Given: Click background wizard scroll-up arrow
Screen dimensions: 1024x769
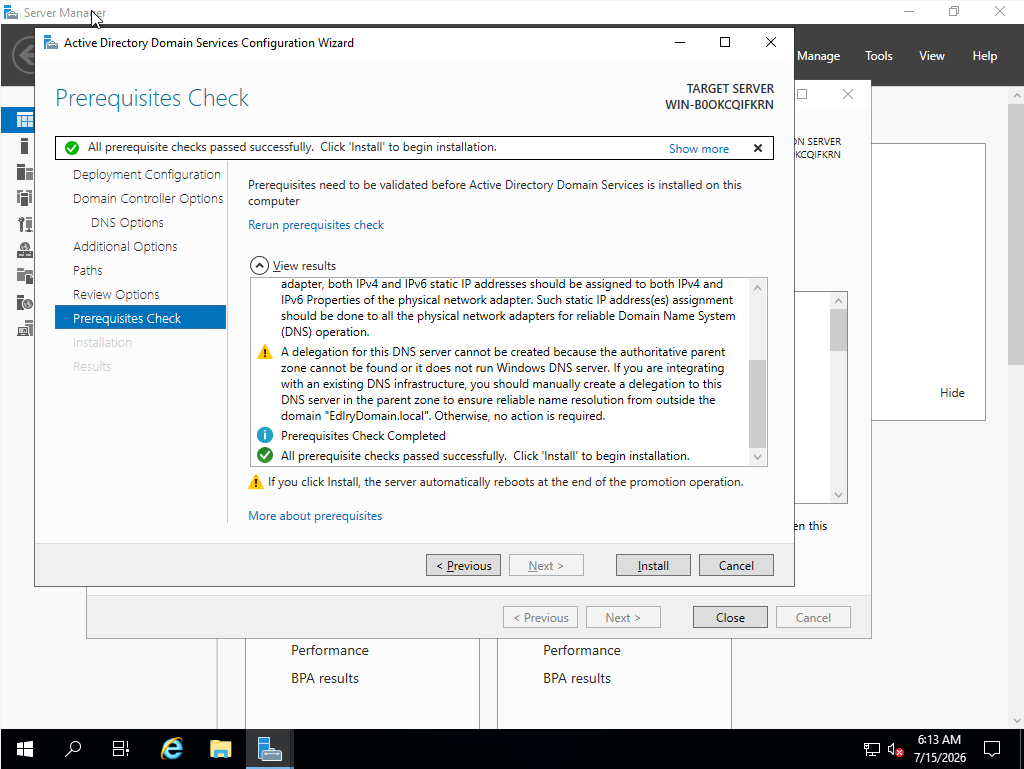Looking at the screenshot, I should (x=839, y=301).
